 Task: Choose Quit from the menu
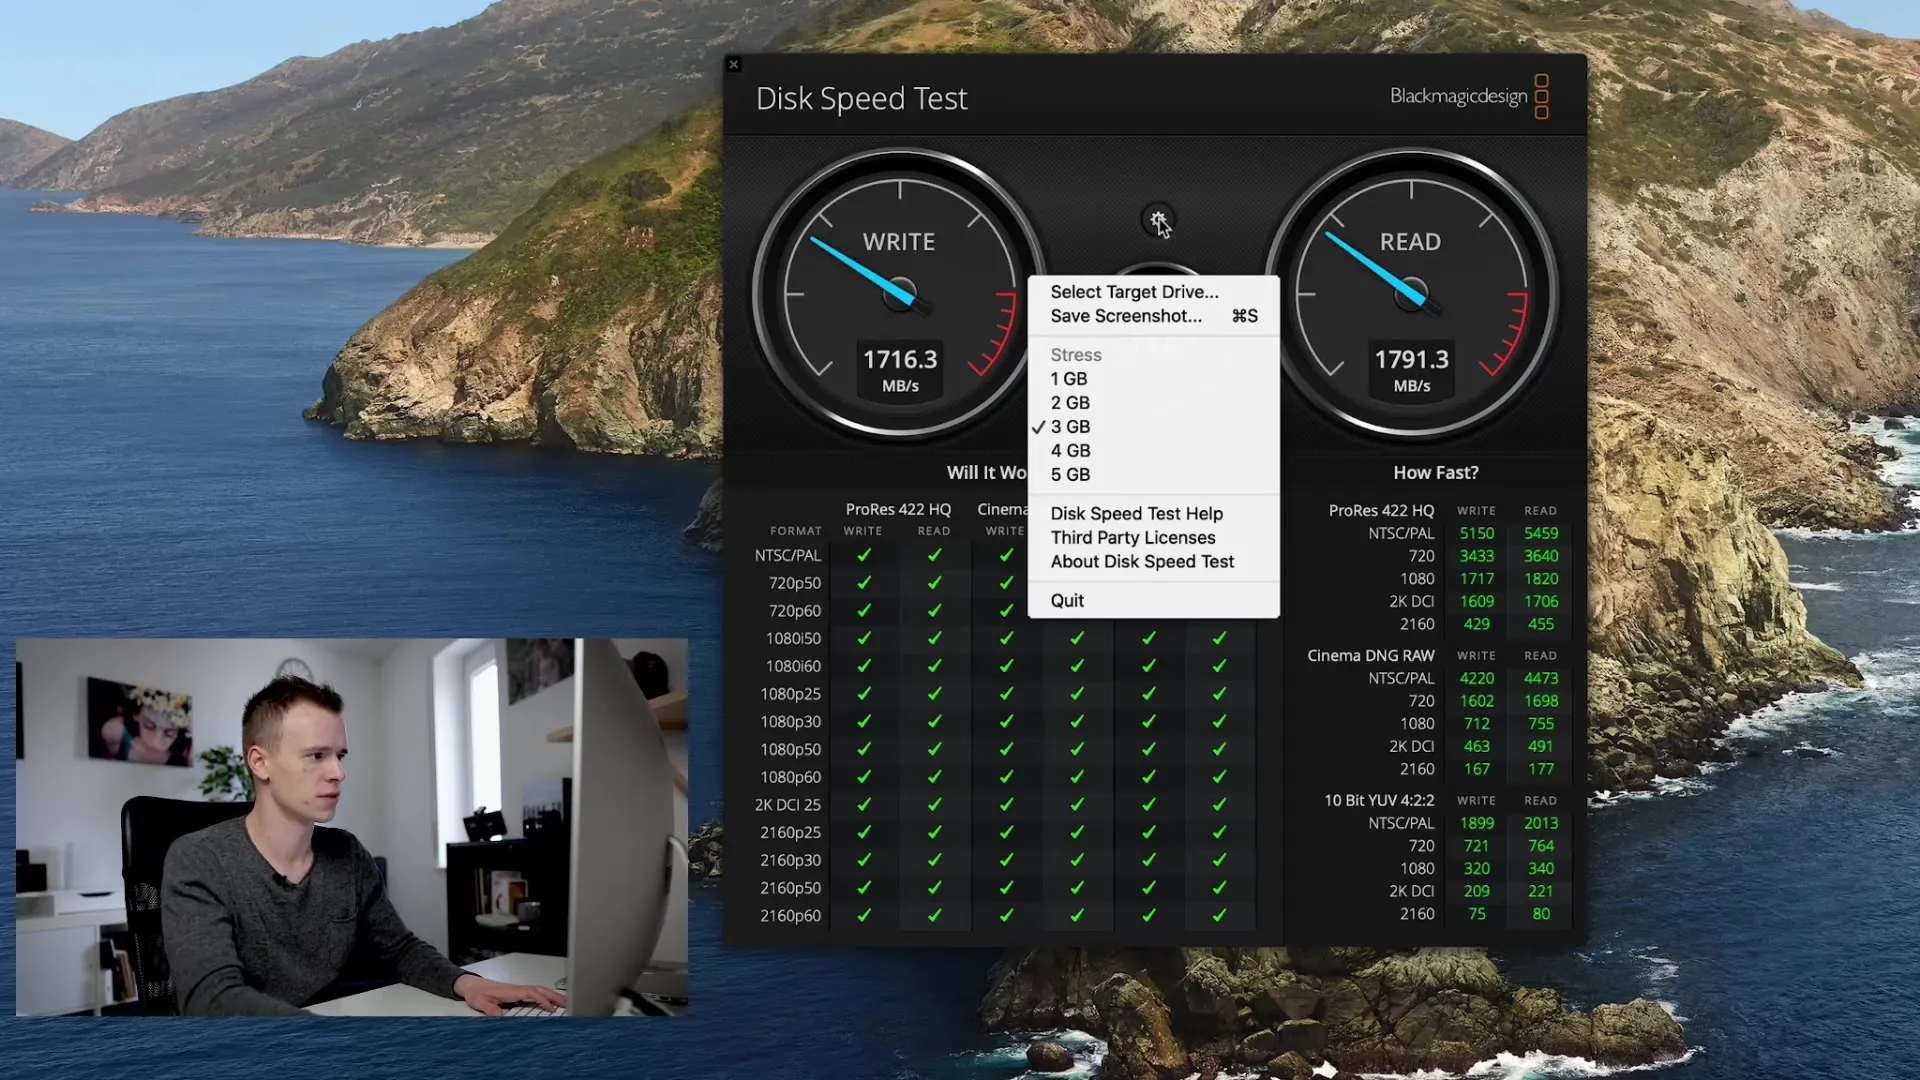click(x=1153, y=600)
